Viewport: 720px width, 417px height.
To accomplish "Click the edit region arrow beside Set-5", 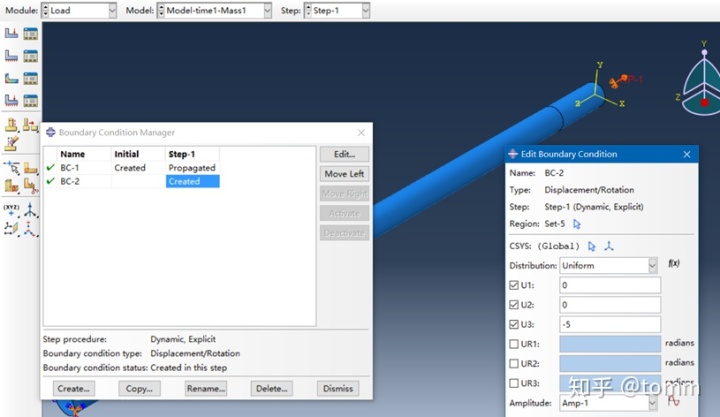I will tap(577, 224).
